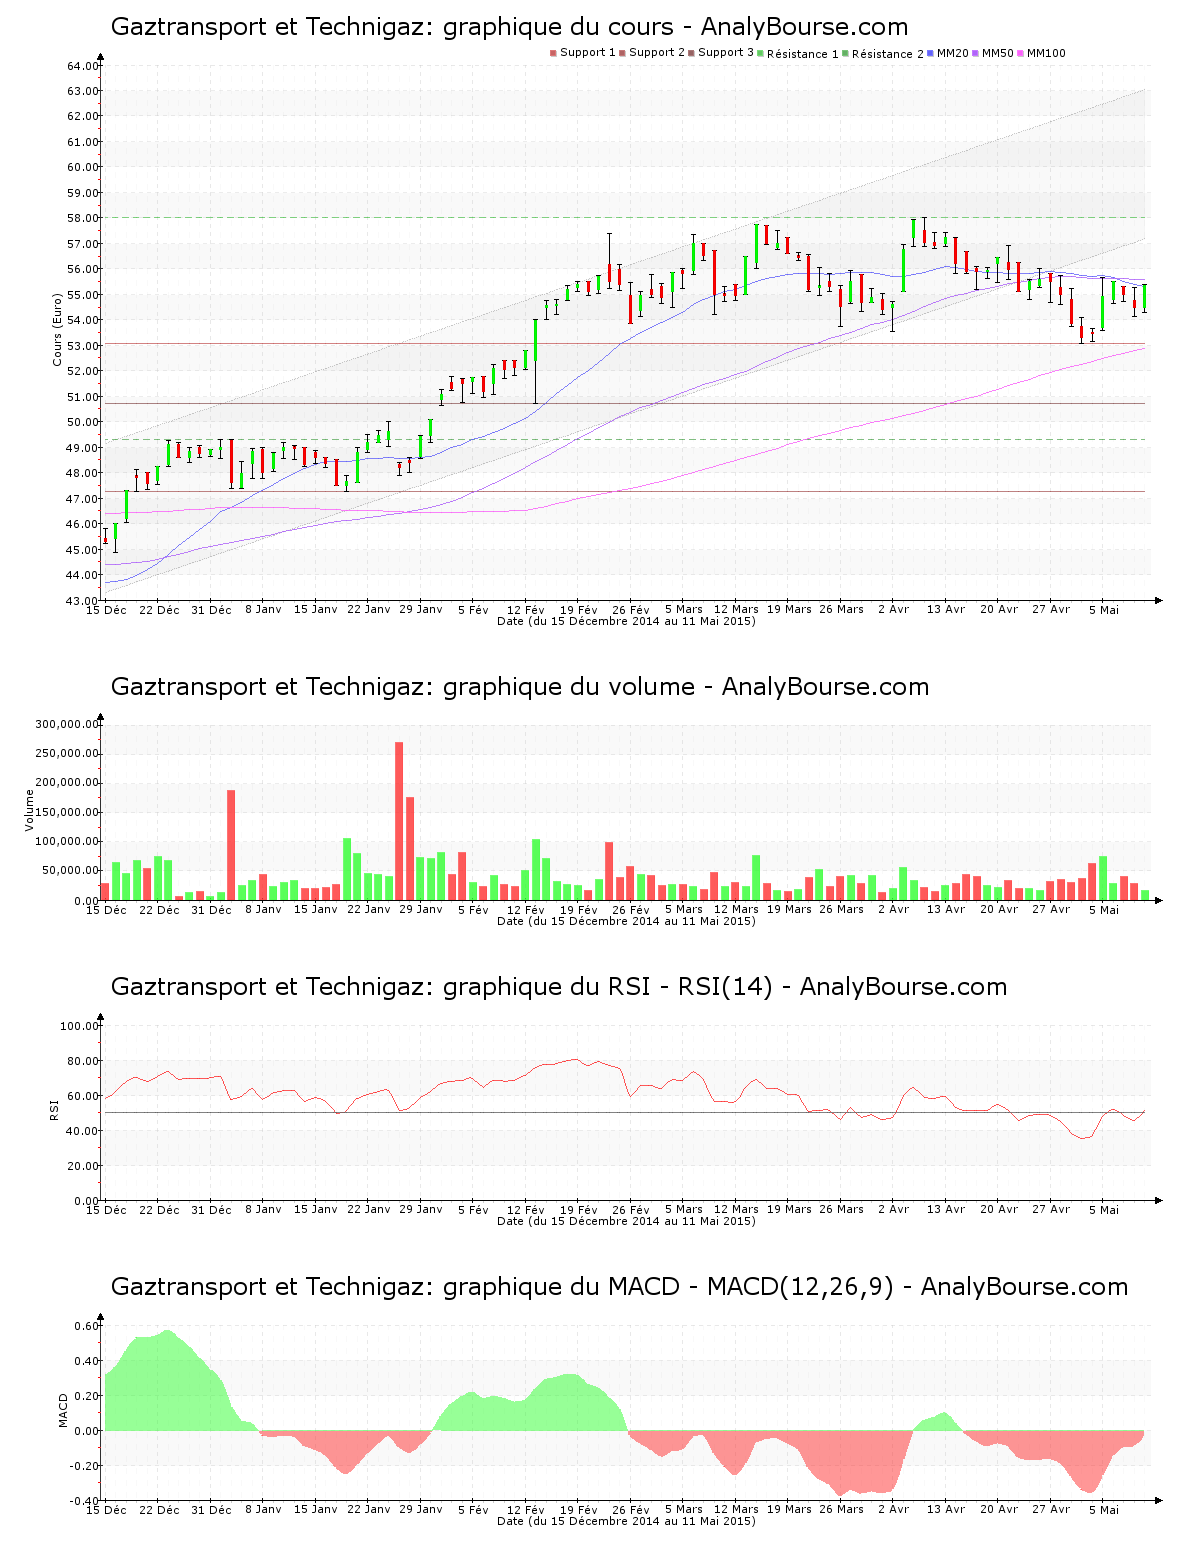Image resolution: width=1200 pixels, height=1550 pixels.
Task: Click the tallest red volume bar
Action: pos(399,820)
